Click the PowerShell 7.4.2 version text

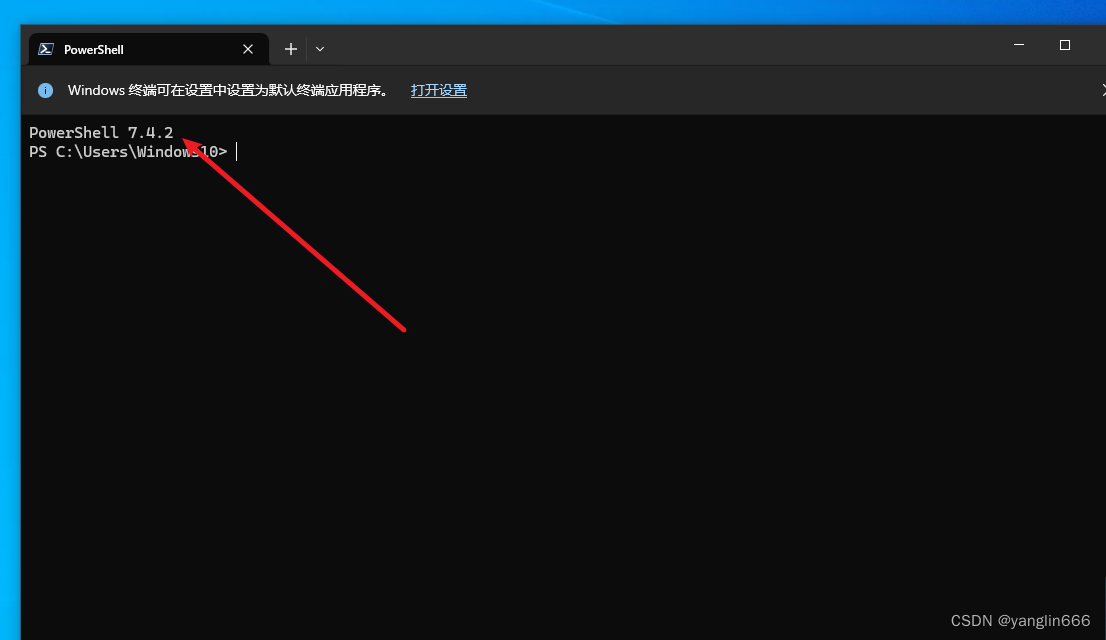tap(101, 133)
